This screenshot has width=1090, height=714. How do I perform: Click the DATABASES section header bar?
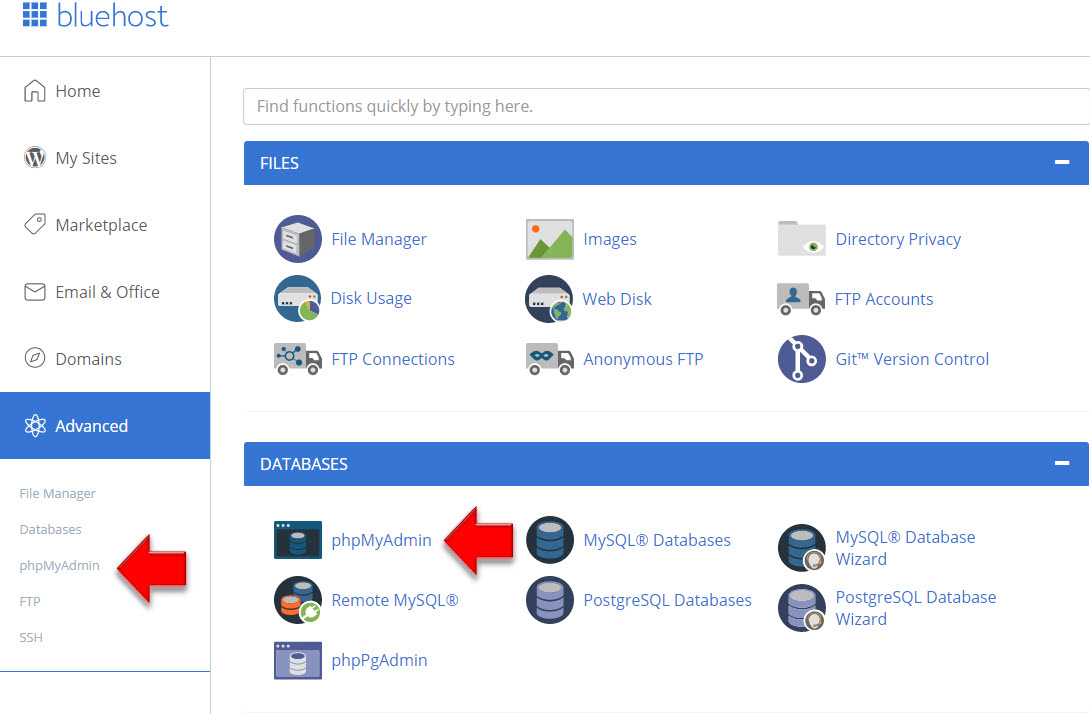666,464
